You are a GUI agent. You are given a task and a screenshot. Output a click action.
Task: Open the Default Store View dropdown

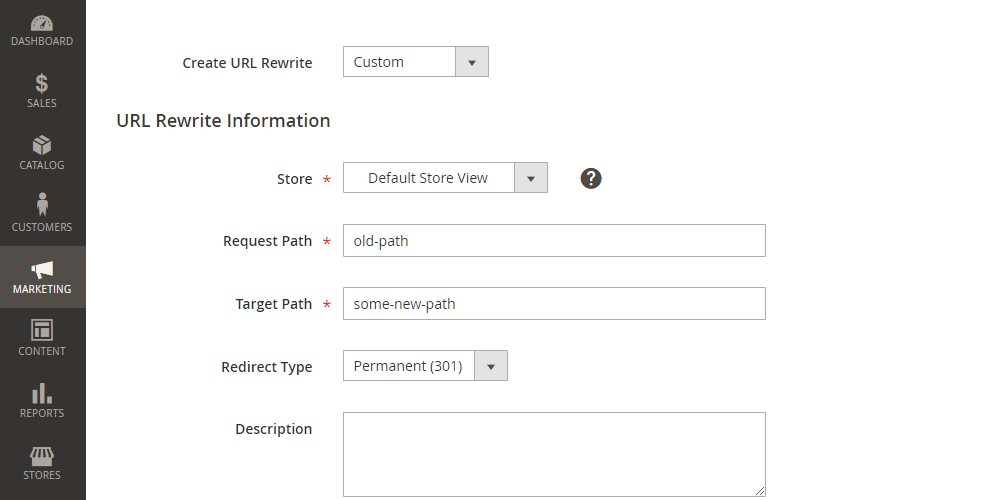[x=445, y=178]
